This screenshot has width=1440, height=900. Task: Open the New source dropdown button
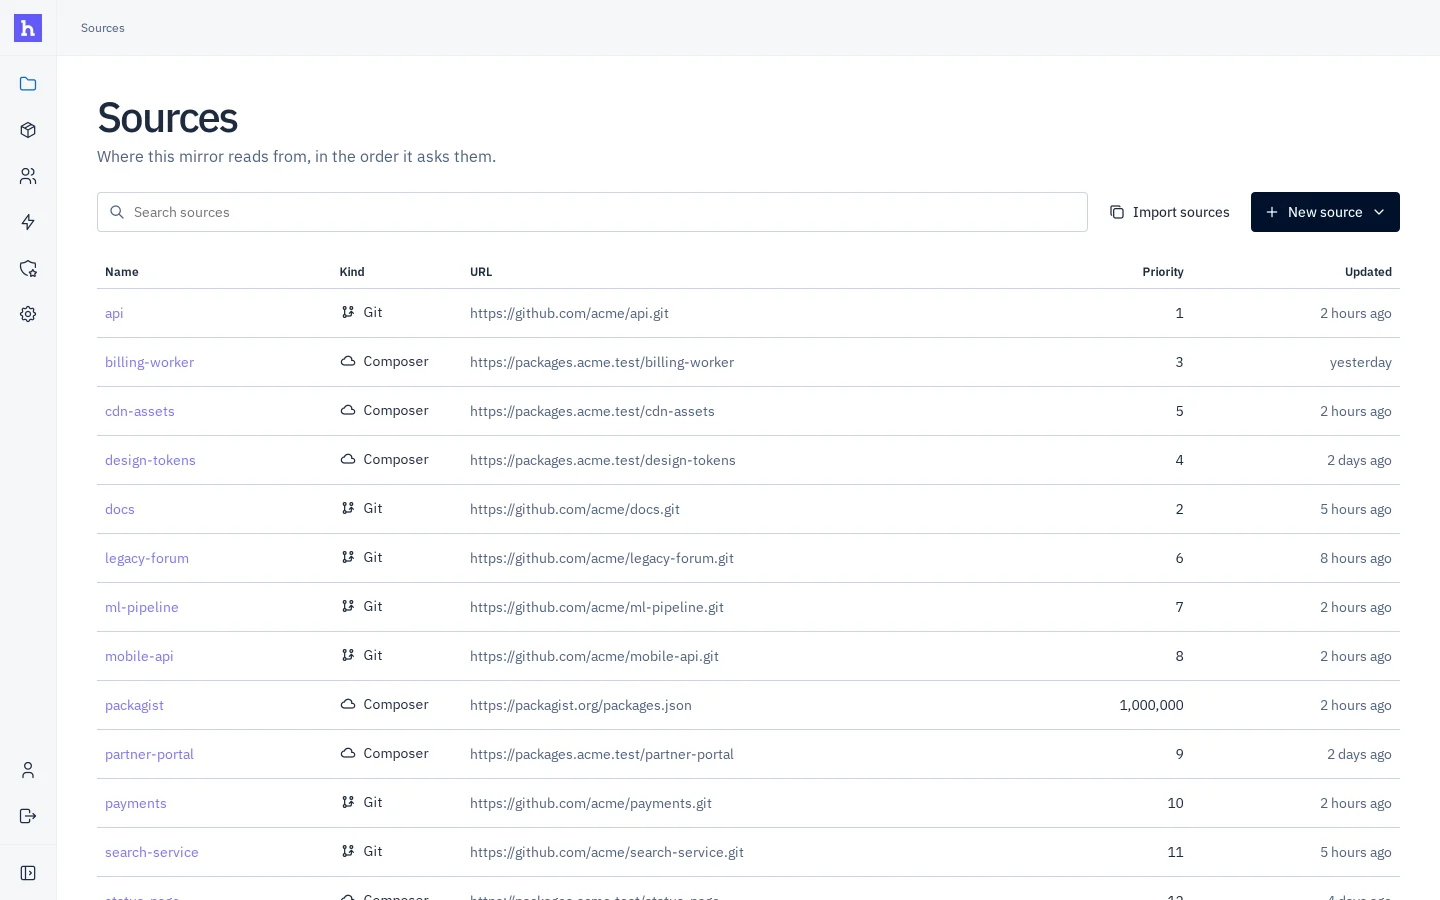(x=1325, y=212)
